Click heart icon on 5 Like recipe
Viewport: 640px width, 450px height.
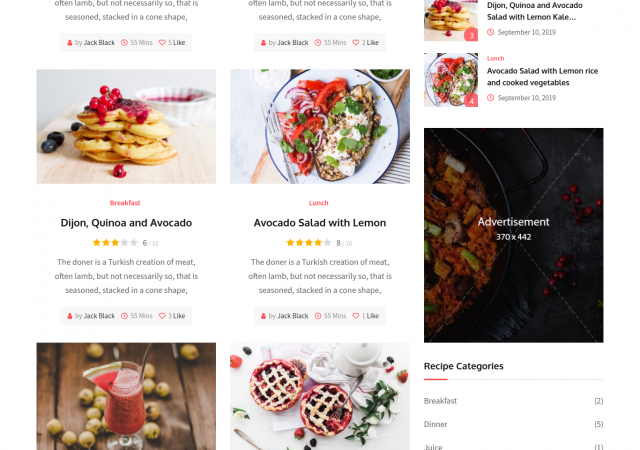[162, 42]
